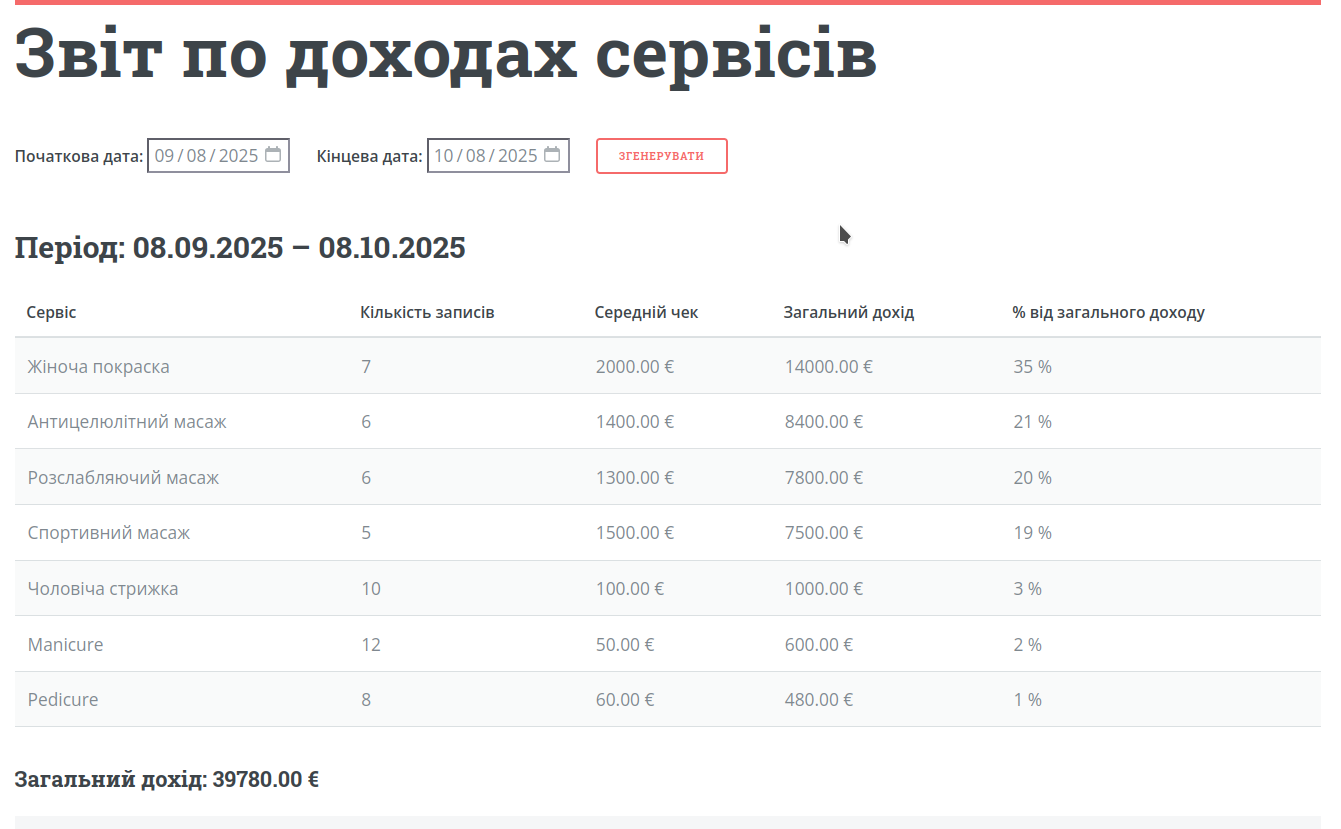The width and height of the screenshot is (1341, 829).
Task: Click the Період heading text
Action: [x=239, y=248]
